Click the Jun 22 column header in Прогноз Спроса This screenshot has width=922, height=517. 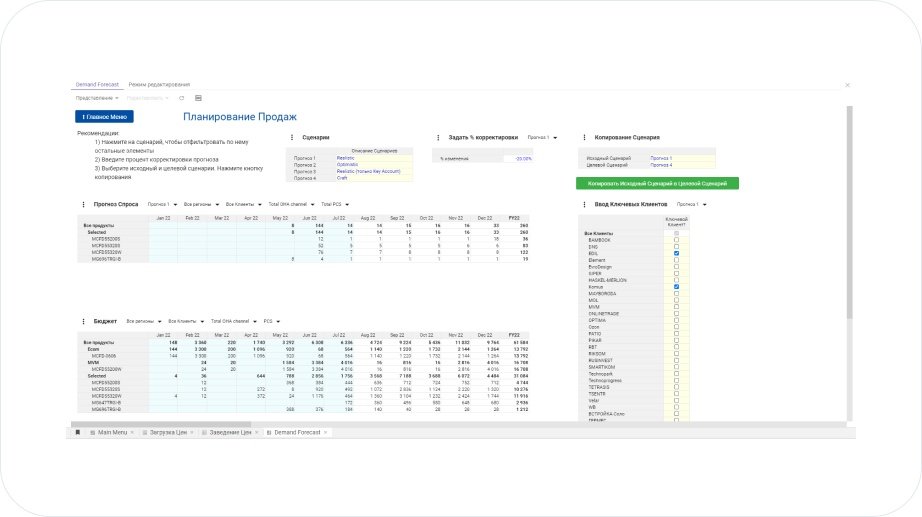pyautogui.click(x=309, y=218)
